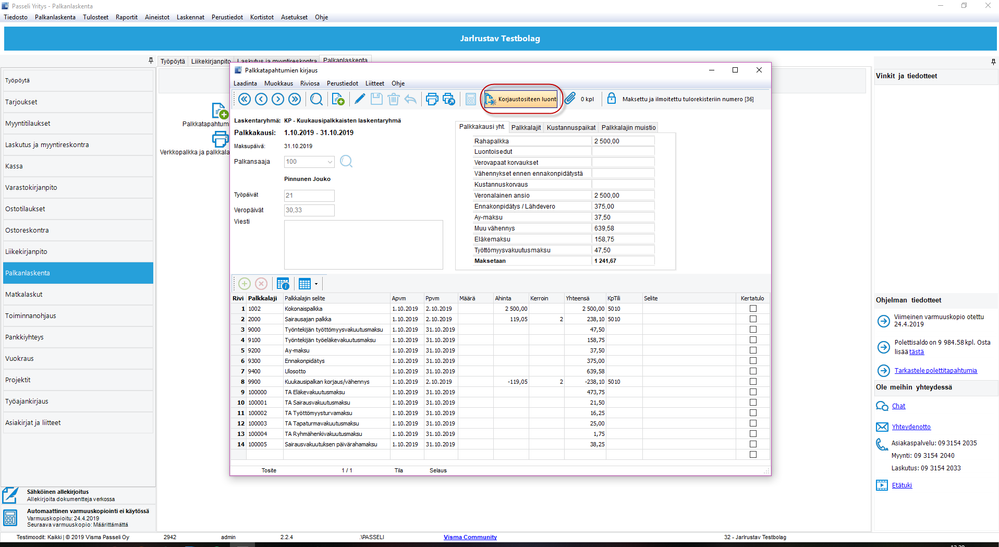The width and height of the screenshot is (999, 547).
Task: Click into the Viesti text box
Action: pyautogui.click(x=363, y=245)
